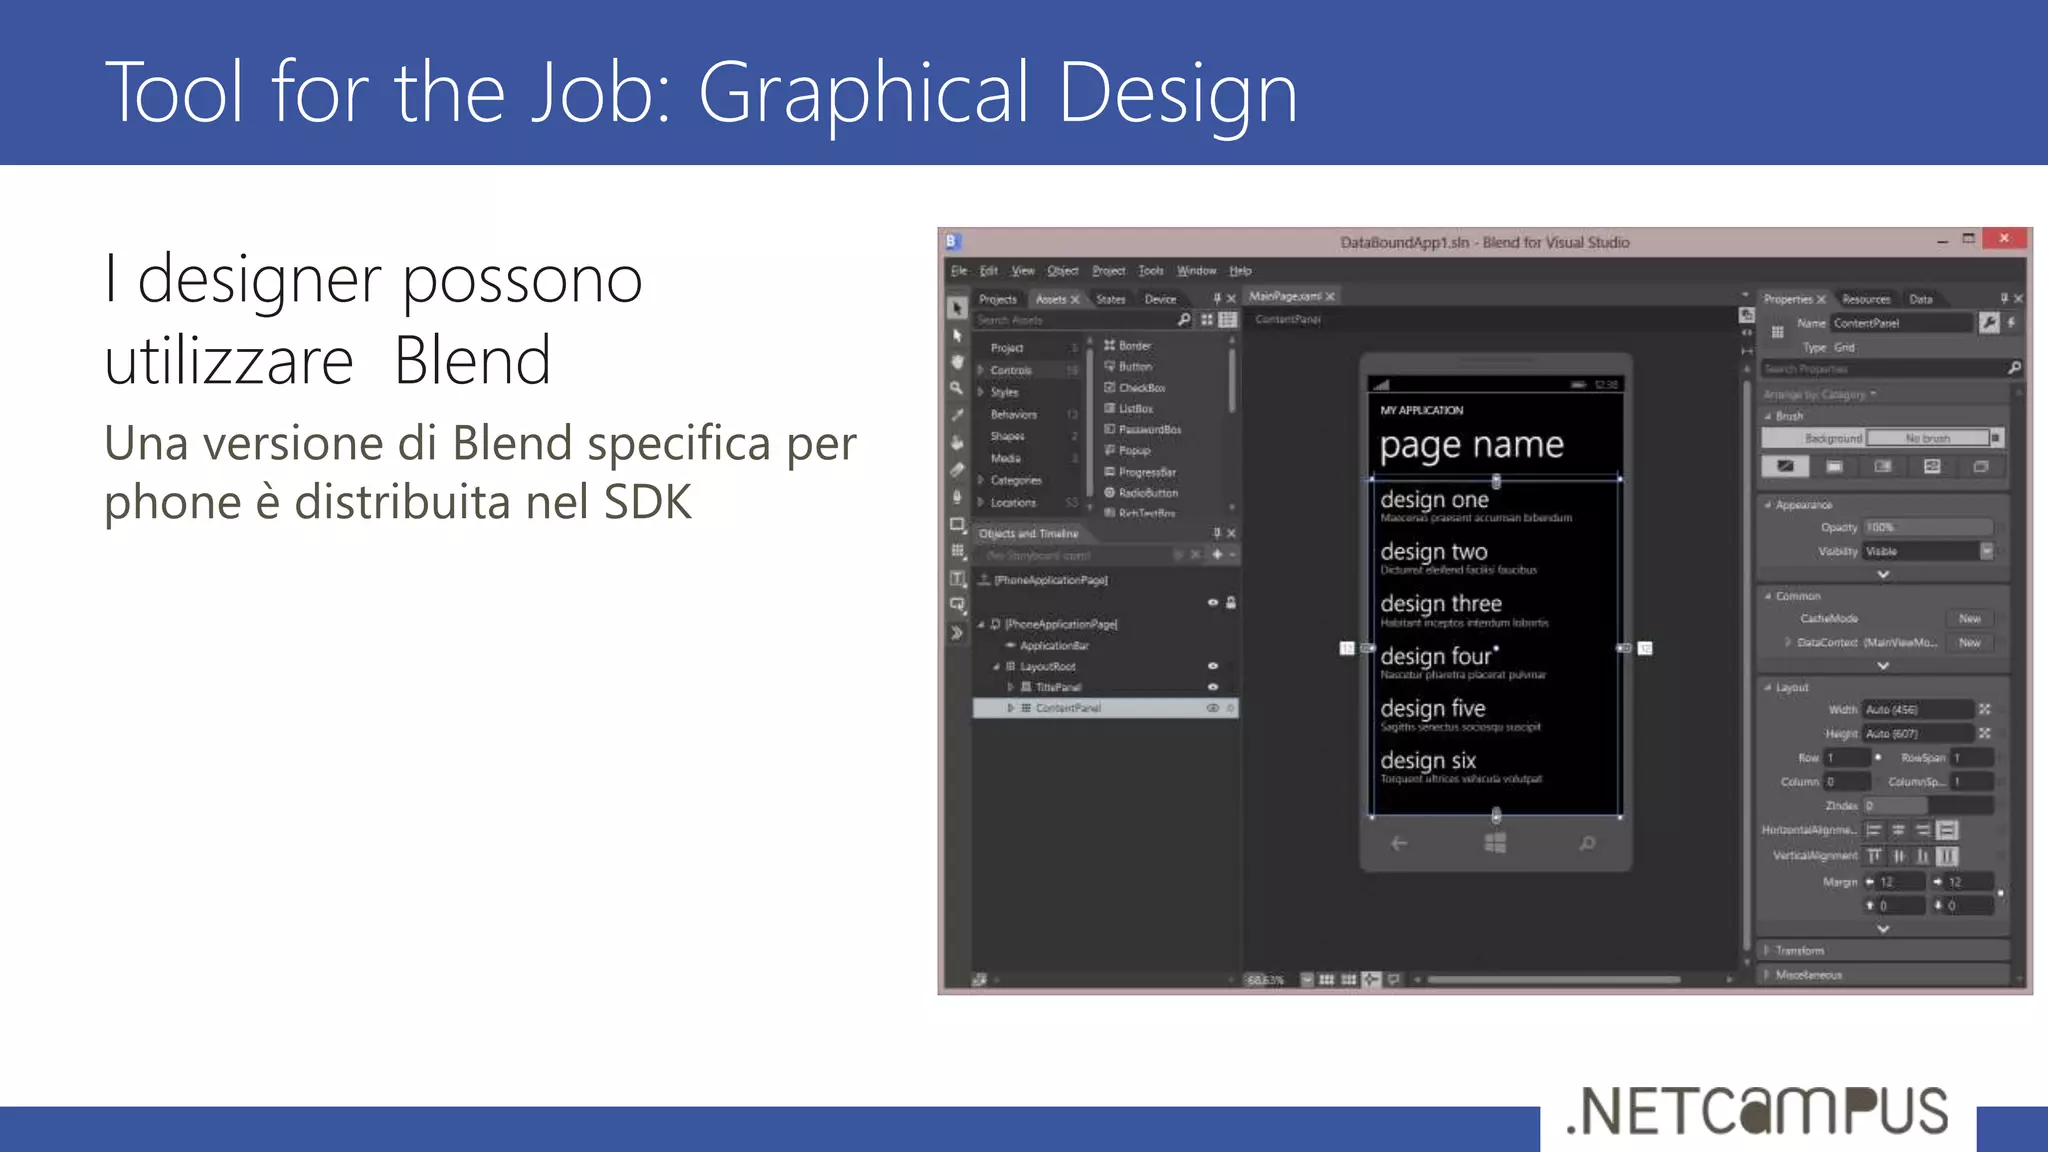Screen dimensions: 2048x1152
Task: Select the Rectangle shape tool
Action: (x=957, y=524)
